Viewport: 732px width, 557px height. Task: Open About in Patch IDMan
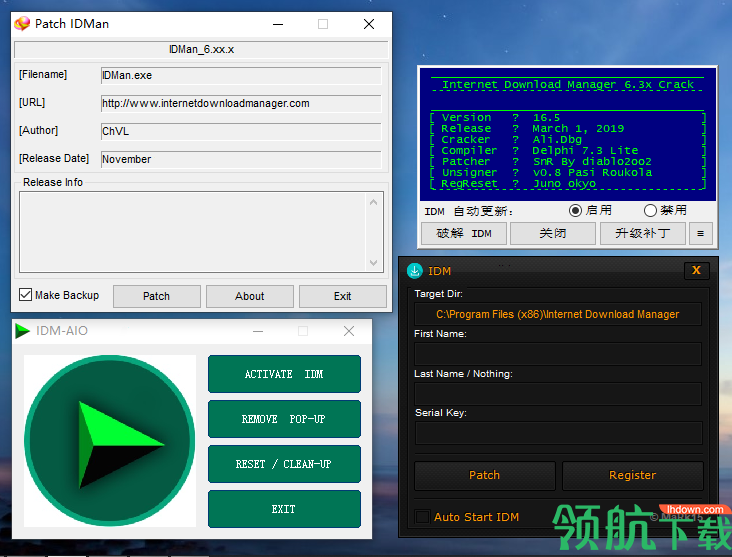250,296
